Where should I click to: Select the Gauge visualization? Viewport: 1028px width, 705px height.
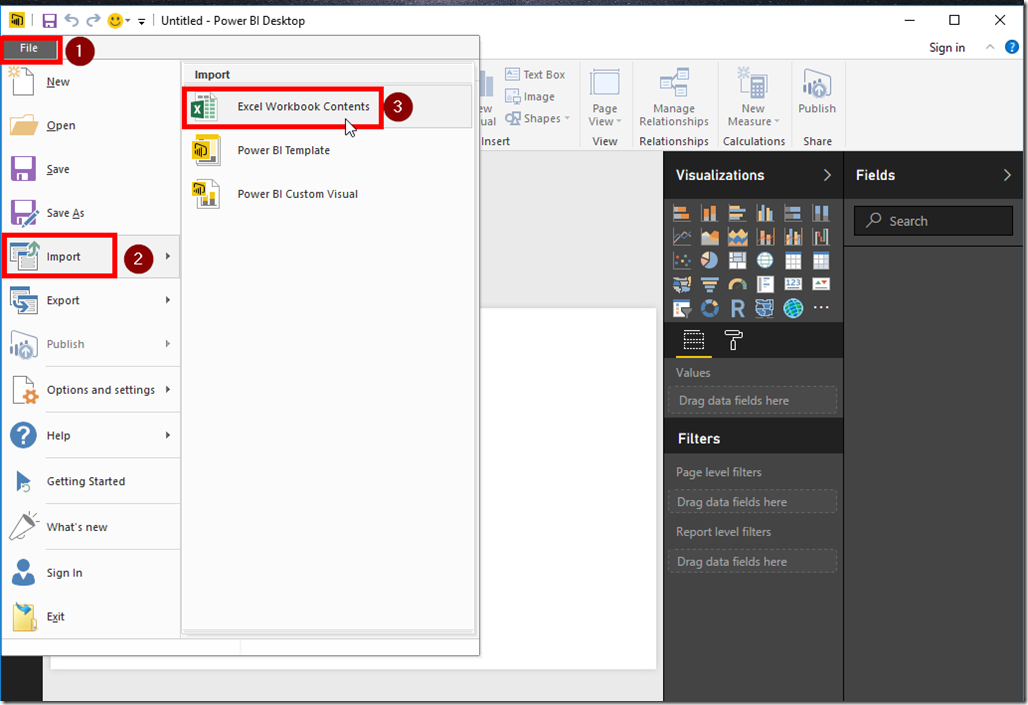(x=738, y=284)
